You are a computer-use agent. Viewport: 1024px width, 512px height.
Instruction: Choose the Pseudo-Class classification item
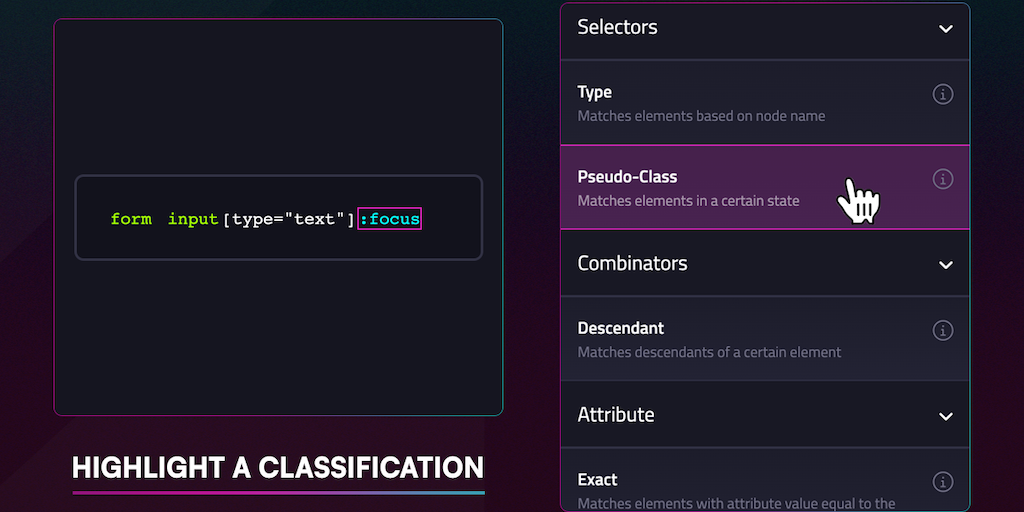[x=700, y=188]
